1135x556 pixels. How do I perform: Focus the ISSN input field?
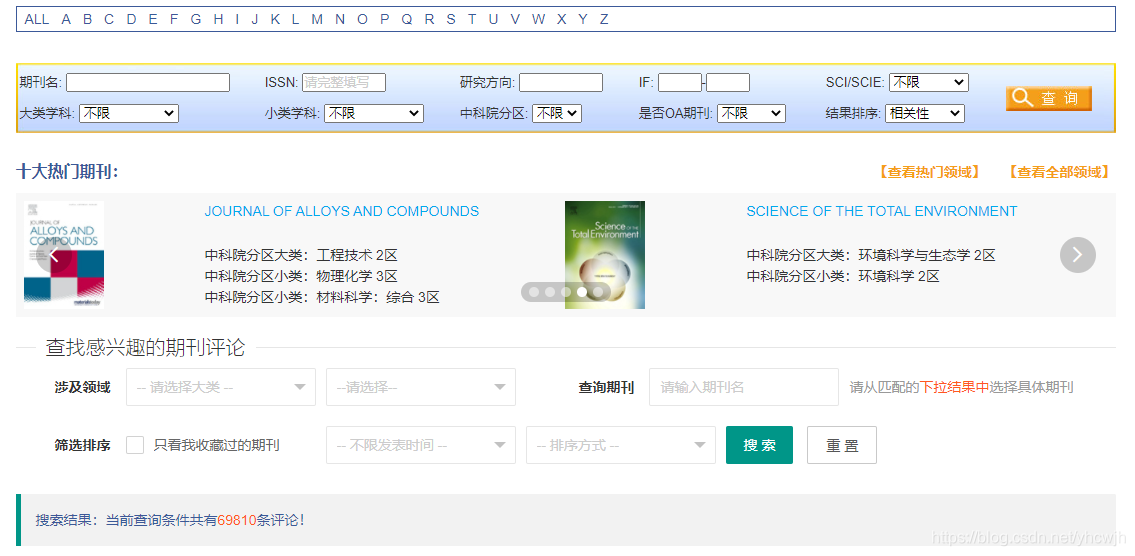pyautogui.click(x=344, y=83)
